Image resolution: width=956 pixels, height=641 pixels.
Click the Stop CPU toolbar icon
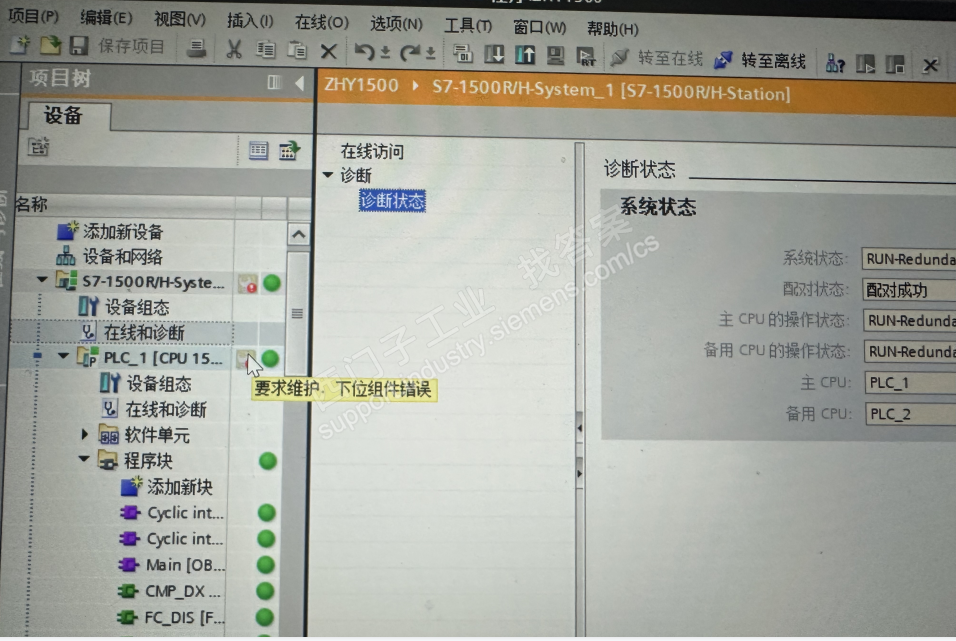pyautogui.click(x=894, y=64)
